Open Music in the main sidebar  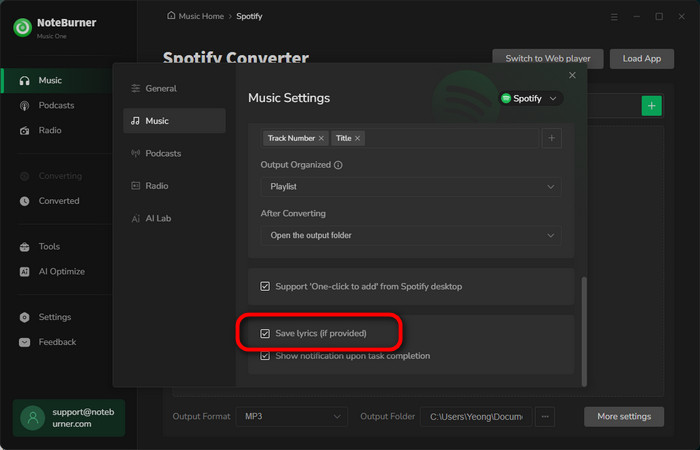click(56, 80)
